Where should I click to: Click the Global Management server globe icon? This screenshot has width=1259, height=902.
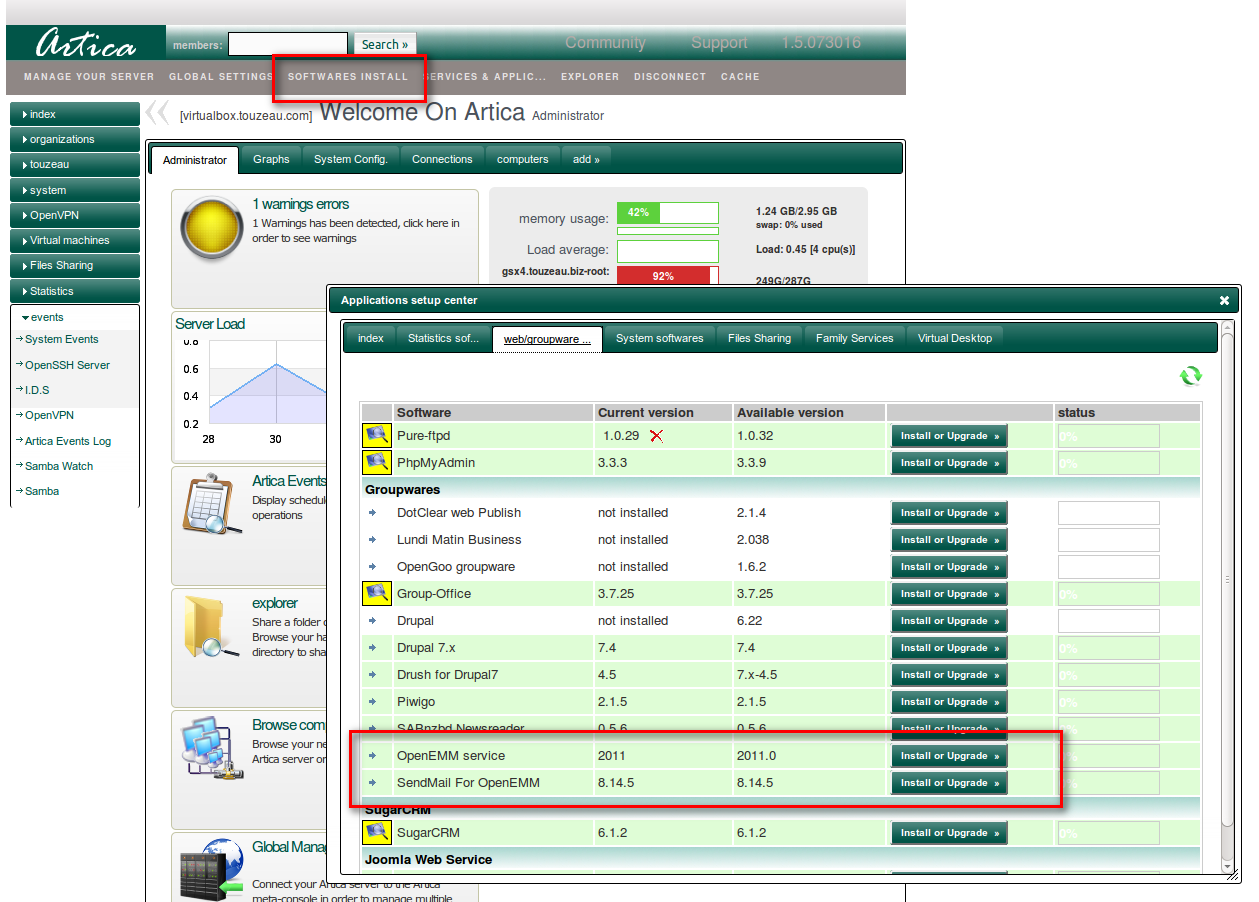(212, 870)
